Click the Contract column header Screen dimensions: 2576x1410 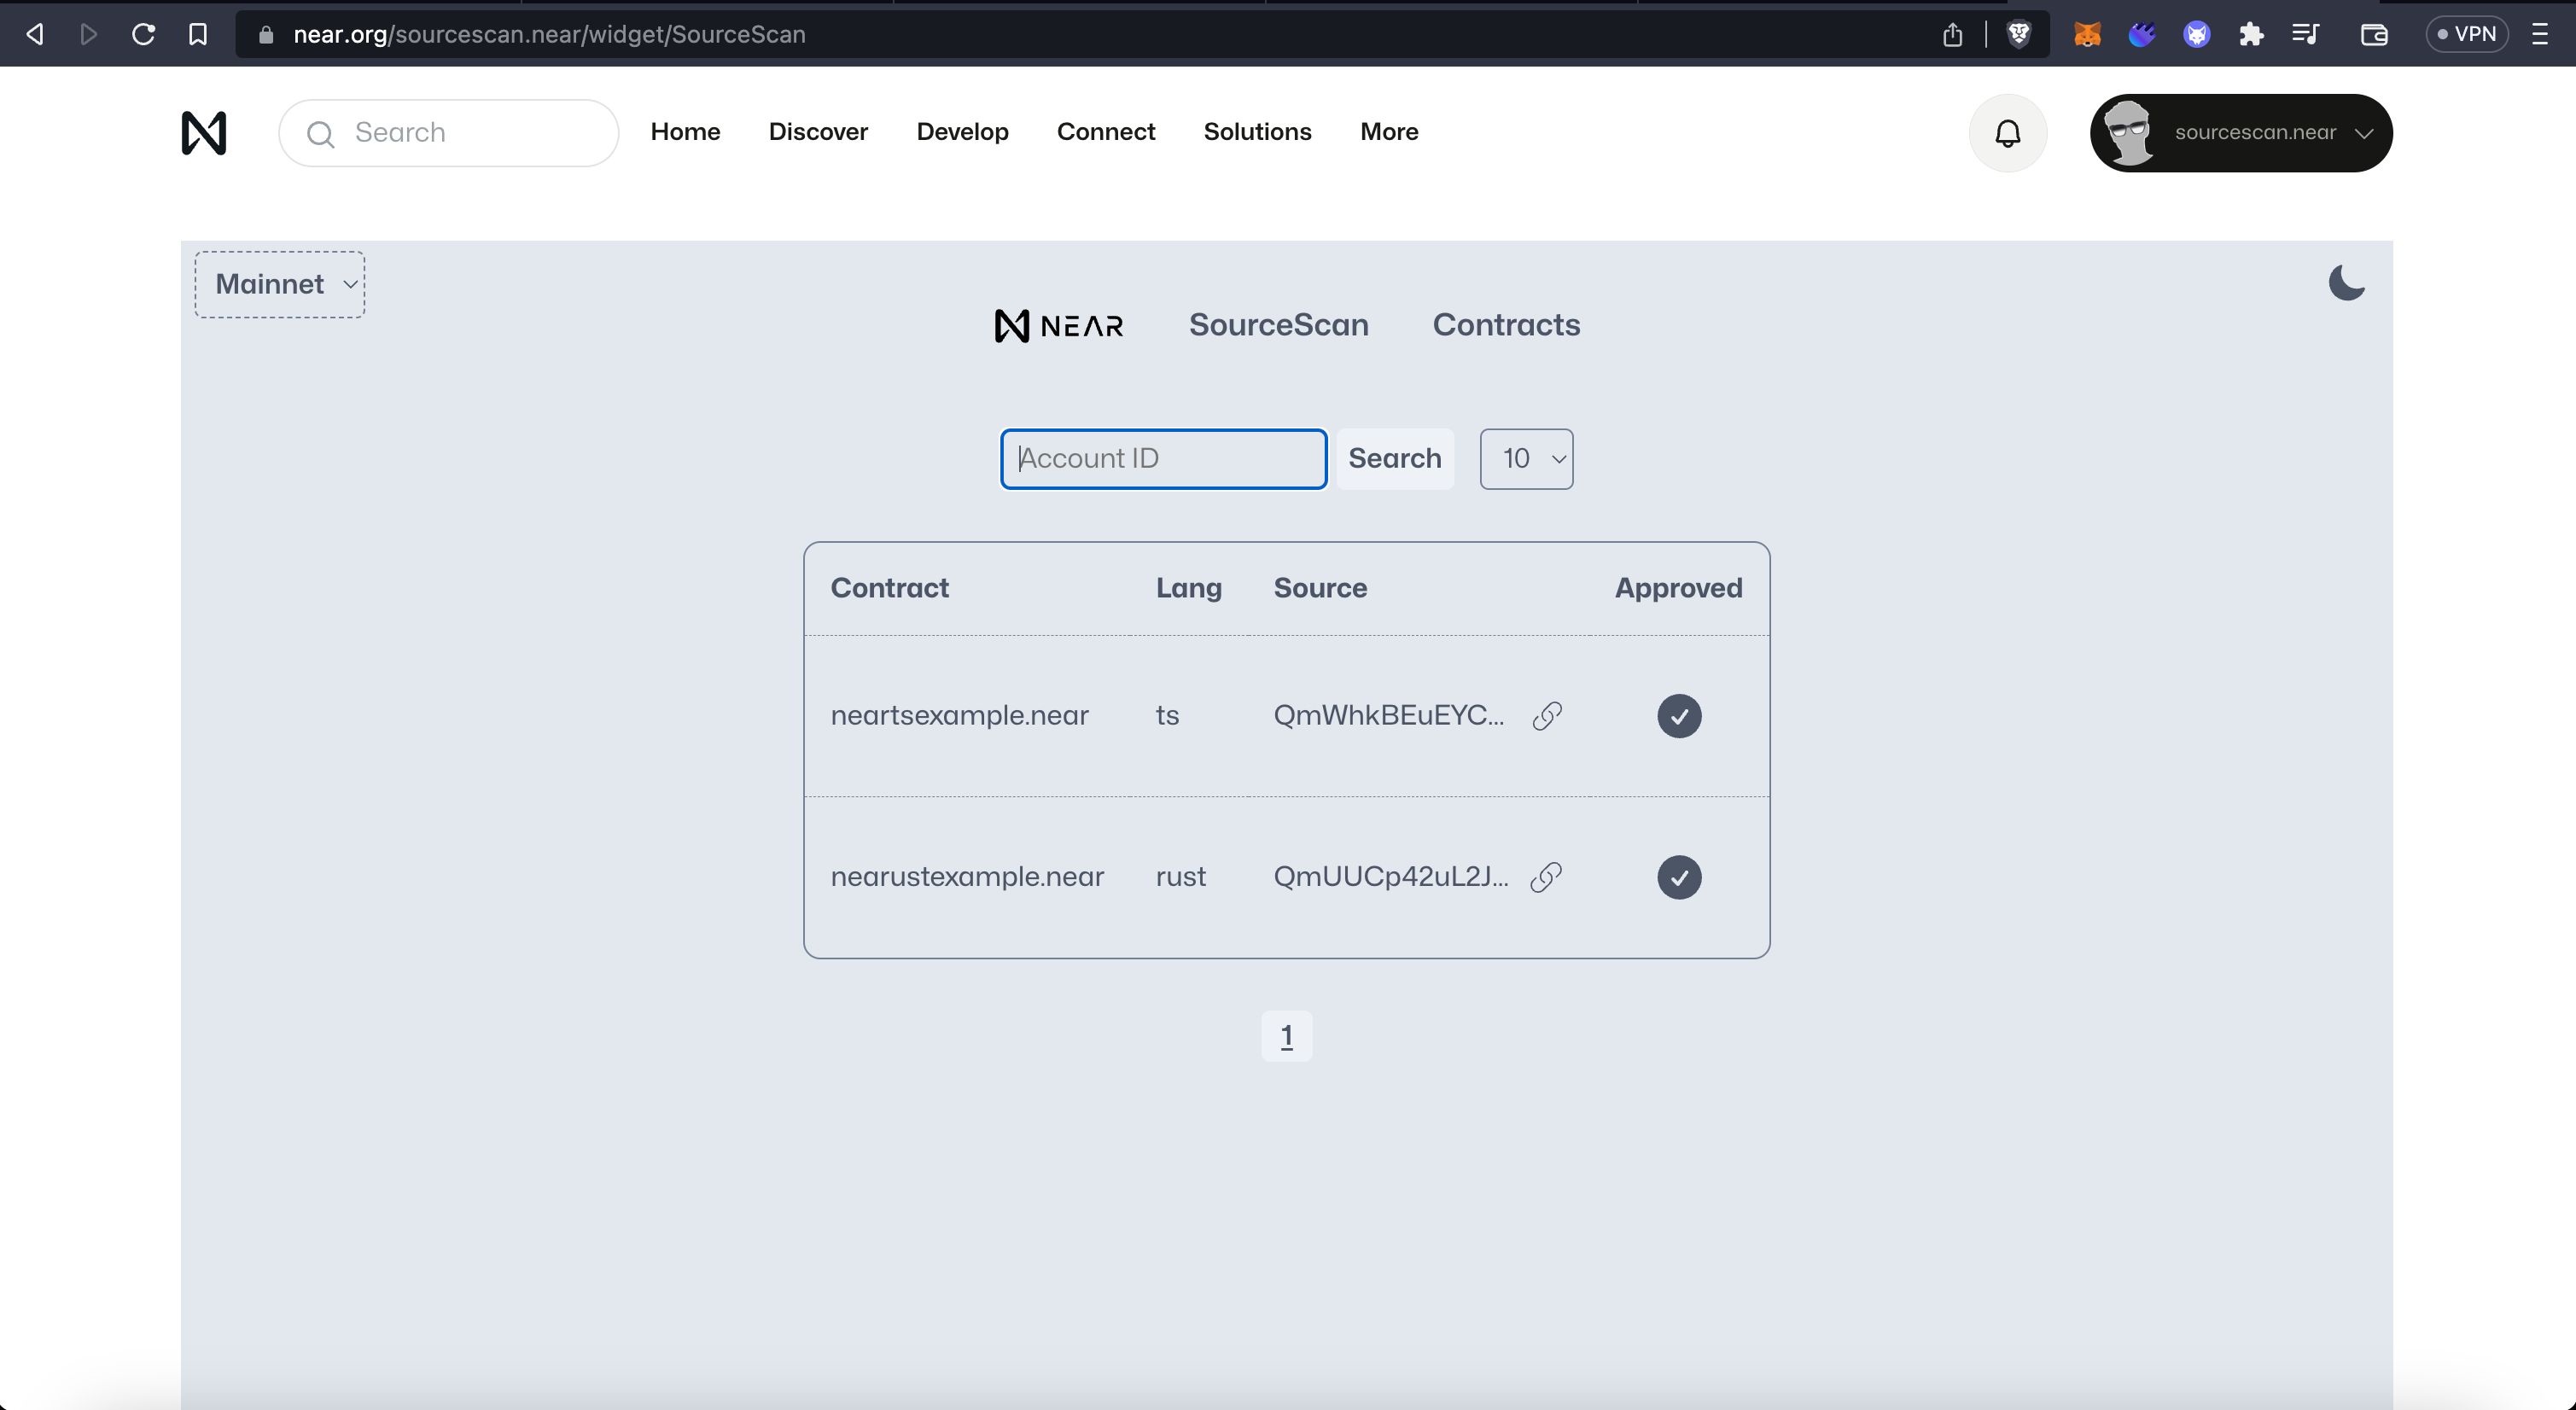coord(889,588)
